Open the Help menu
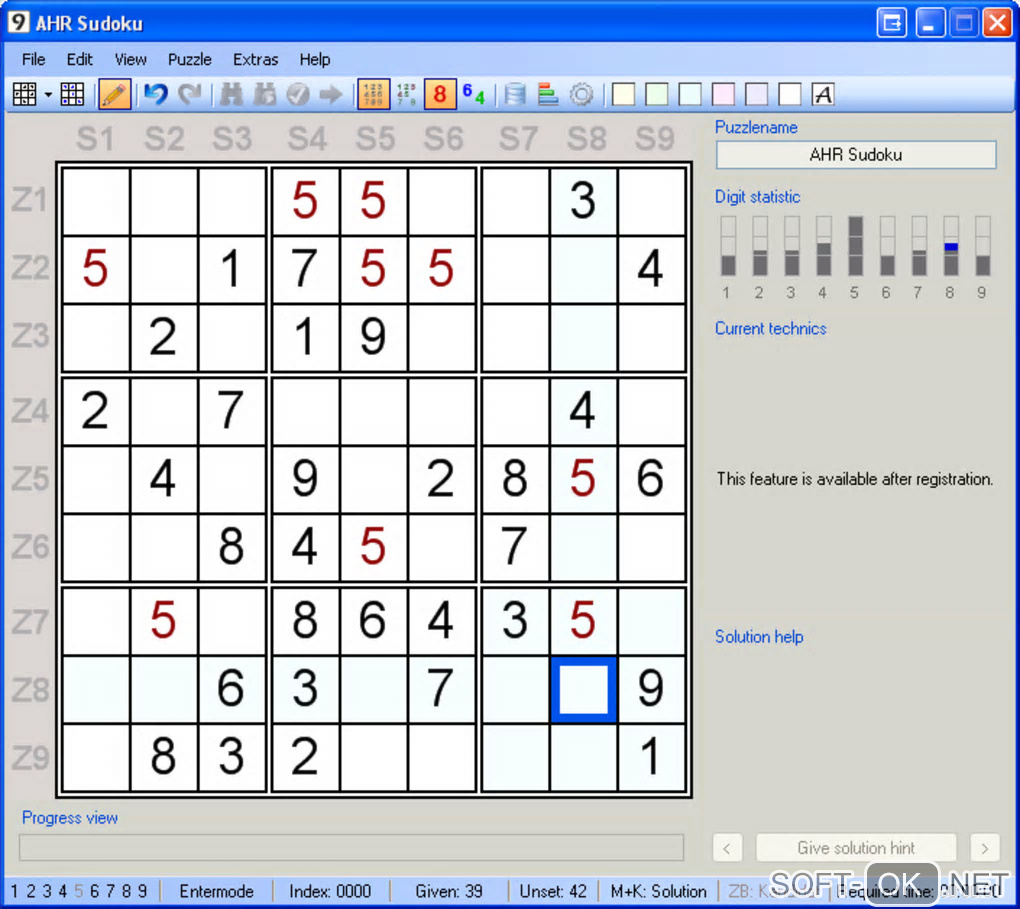Viewport: 1020px width, 909px height. (315, 59)
